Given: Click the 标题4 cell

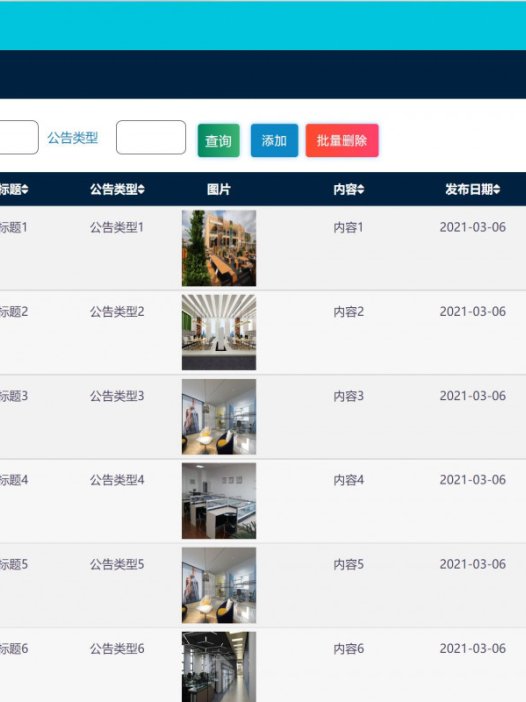Looking at the screenshot, I should (14, 480).
